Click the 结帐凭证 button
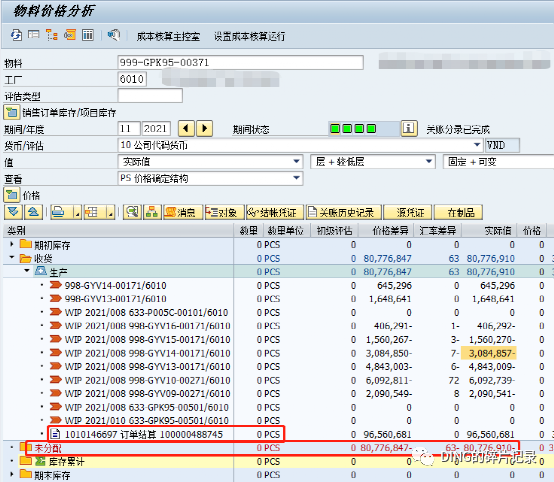Image resolution: width=554 pixels, height=482 pixels. point(275,212)
